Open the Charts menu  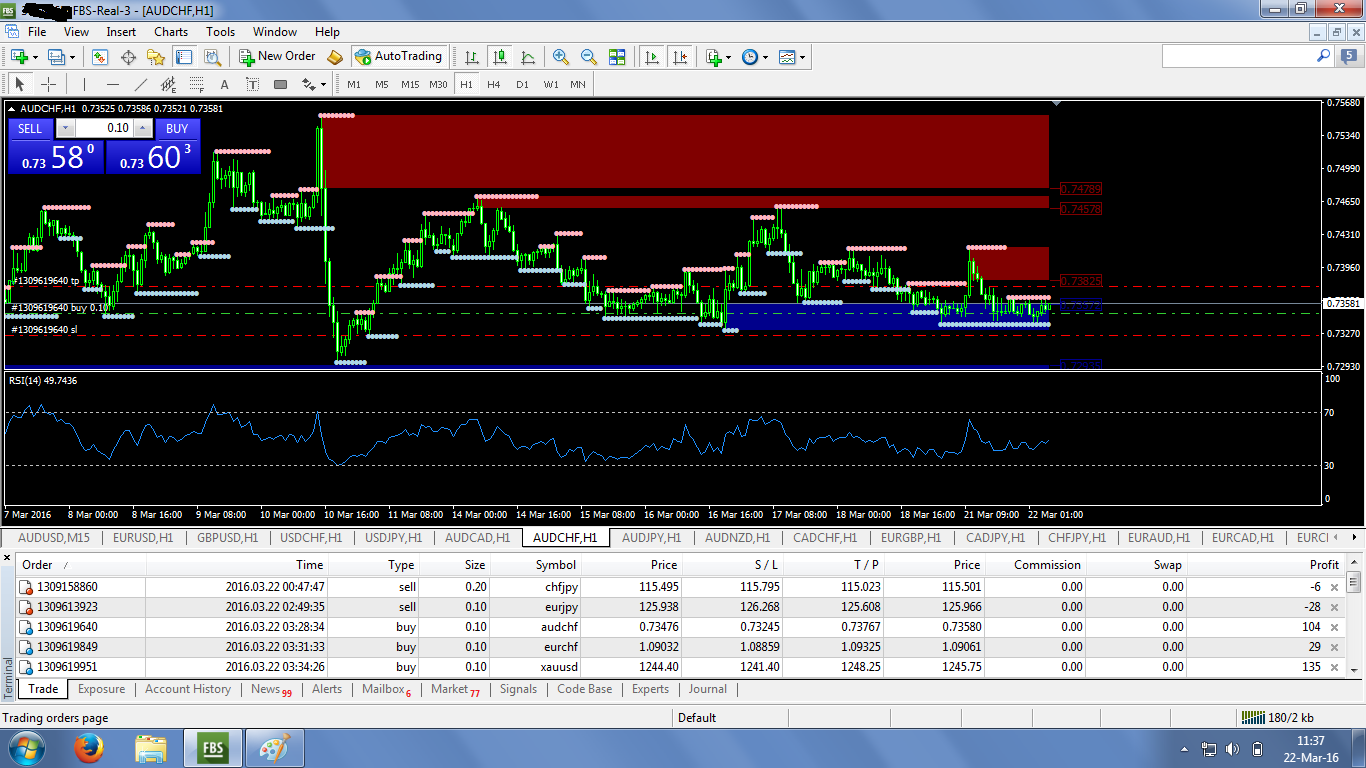[x=171, y=31]
